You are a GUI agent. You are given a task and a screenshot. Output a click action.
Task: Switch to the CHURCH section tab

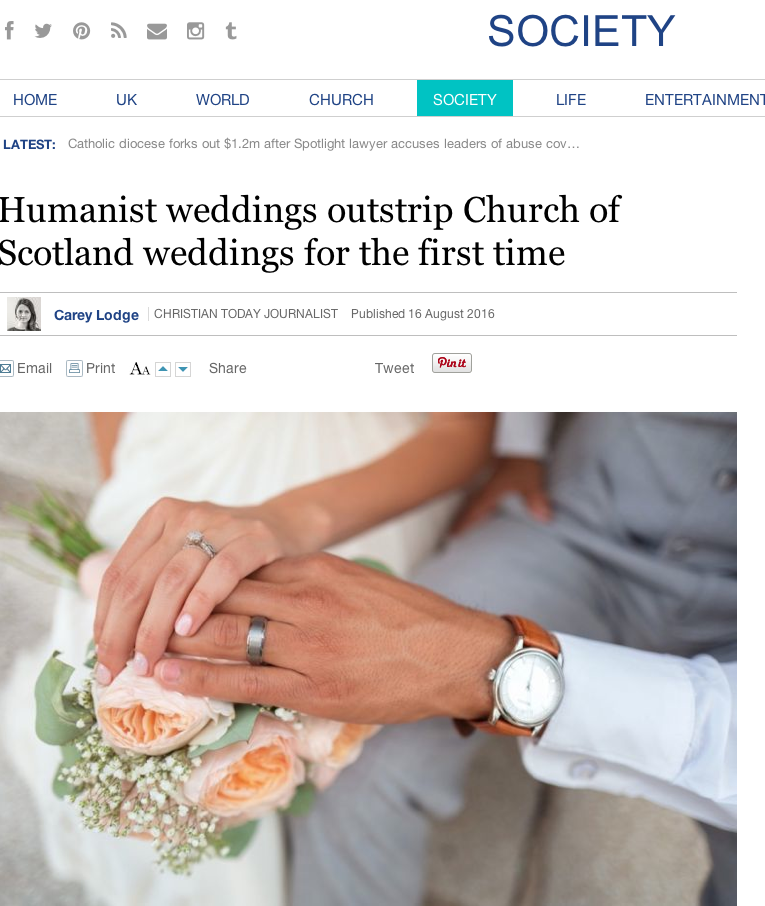pos(341,99)
